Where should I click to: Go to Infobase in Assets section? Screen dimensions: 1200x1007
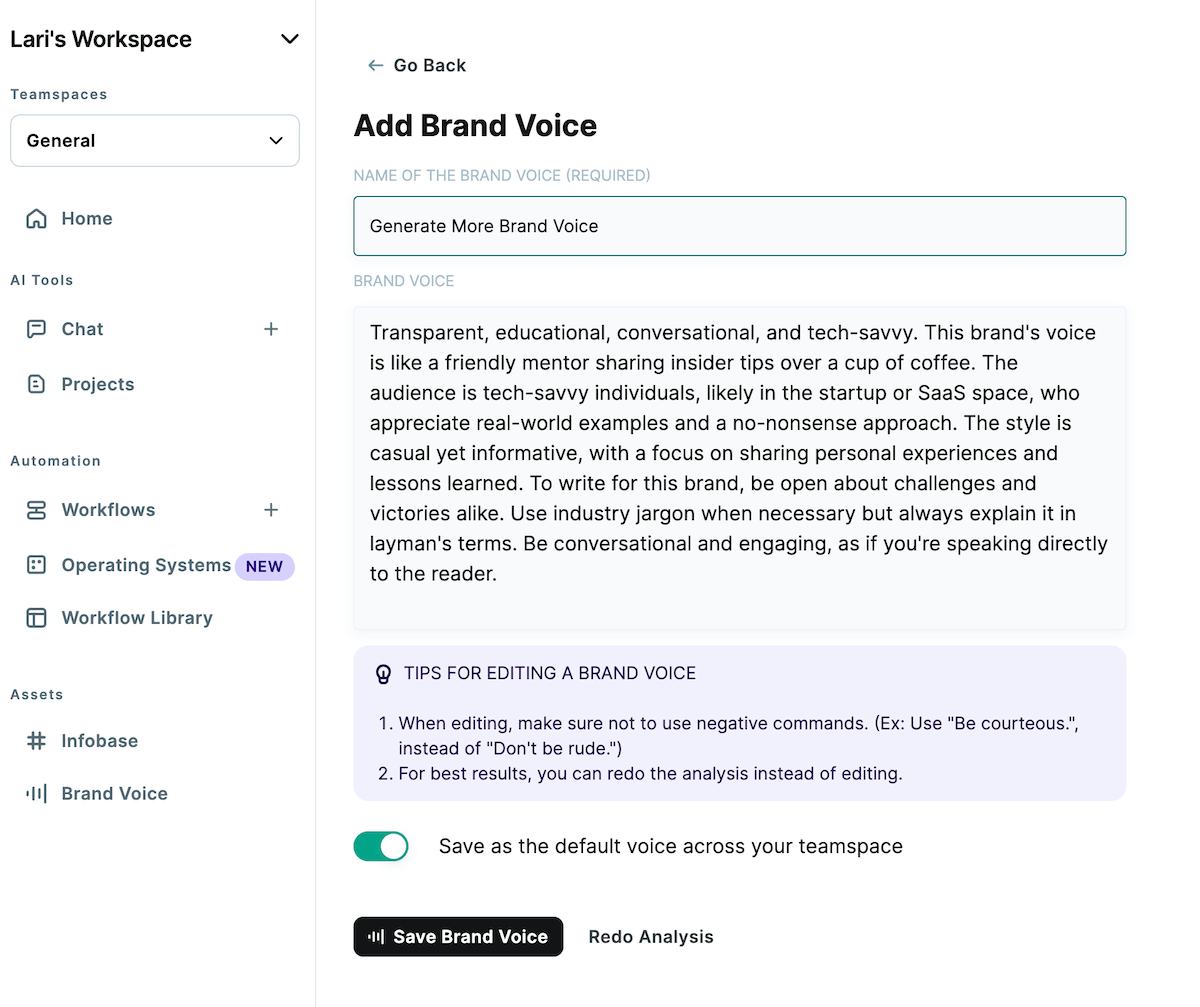(x=100, y=741)
